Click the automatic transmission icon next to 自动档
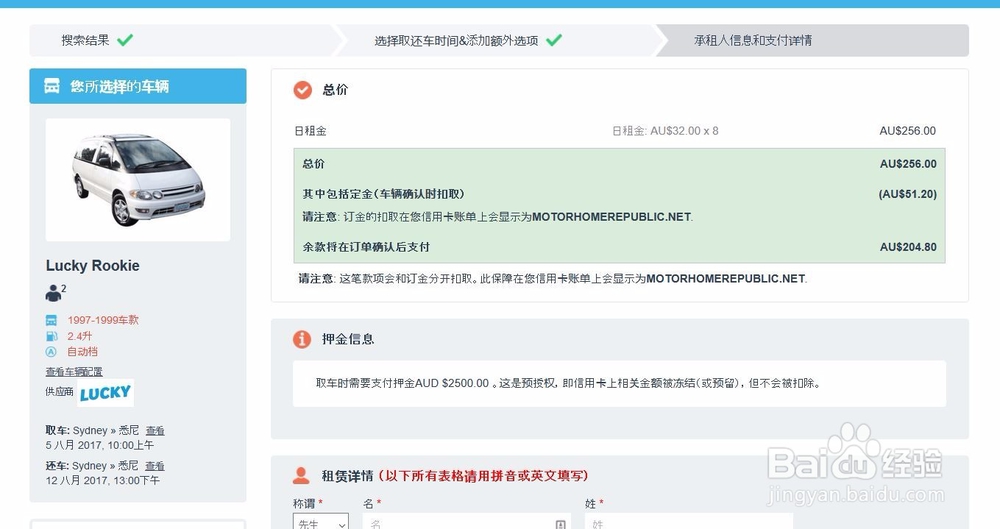Screen dimensions: 1000x529 coord(51,352)
